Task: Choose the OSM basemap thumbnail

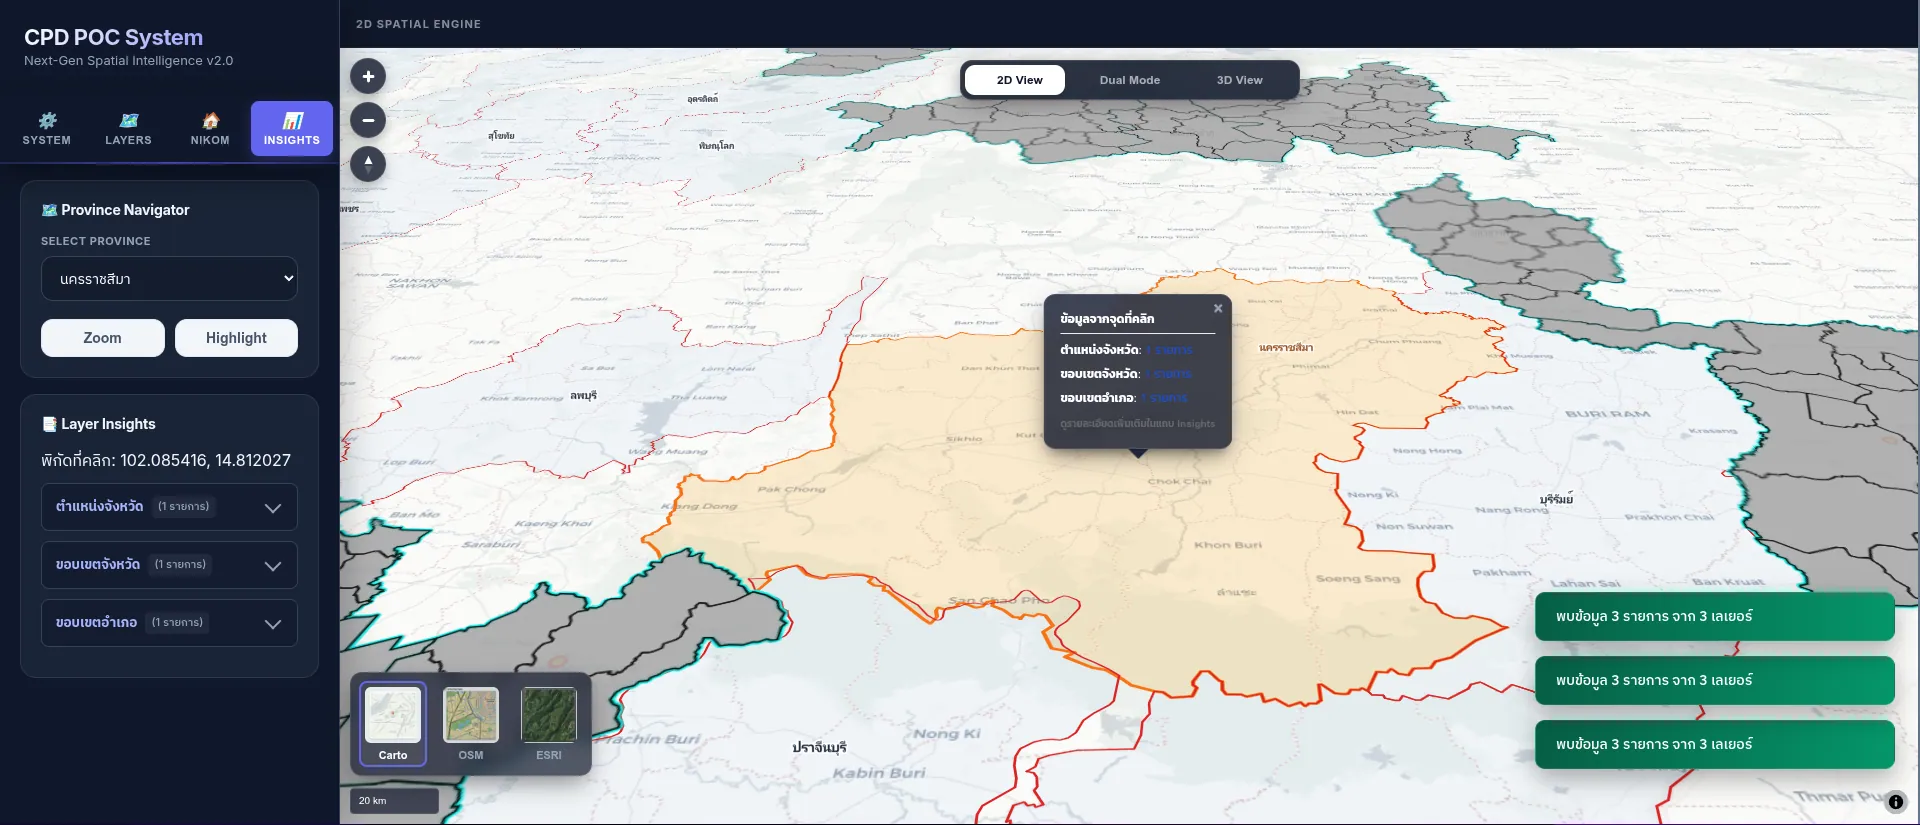Action: click(x=471, y=724)
